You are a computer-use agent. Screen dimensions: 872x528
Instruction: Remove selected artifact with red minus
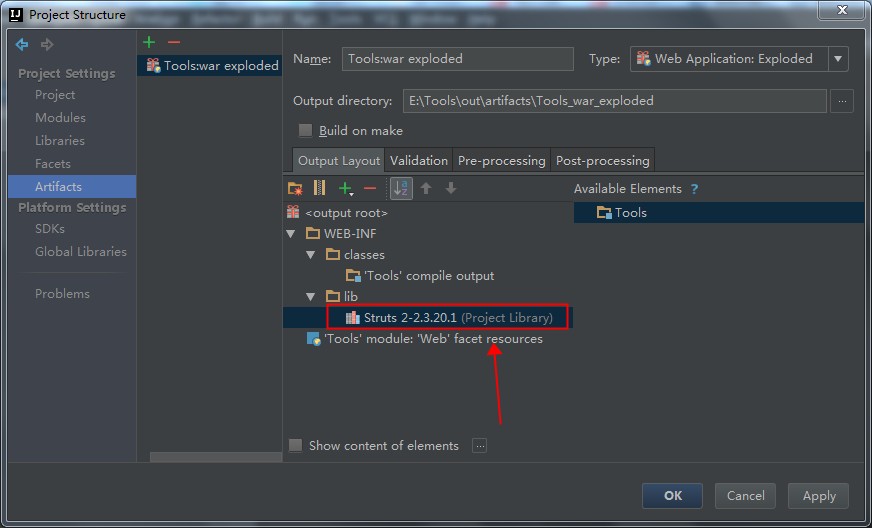click(x=174, y=42)
